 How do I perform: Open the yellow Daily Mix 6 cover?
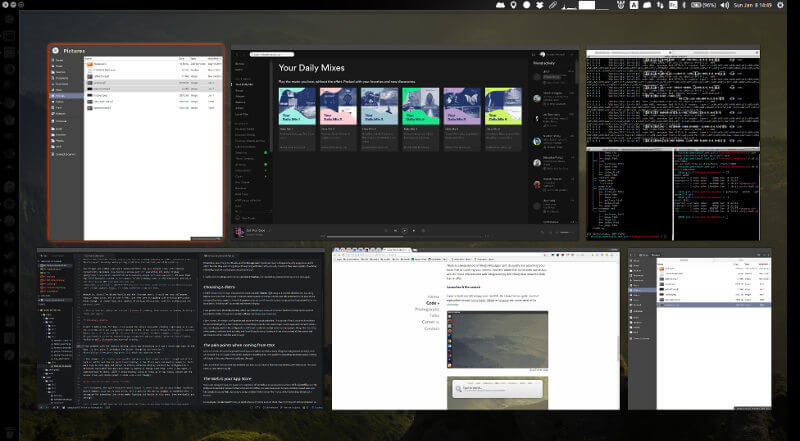point(504,106)
